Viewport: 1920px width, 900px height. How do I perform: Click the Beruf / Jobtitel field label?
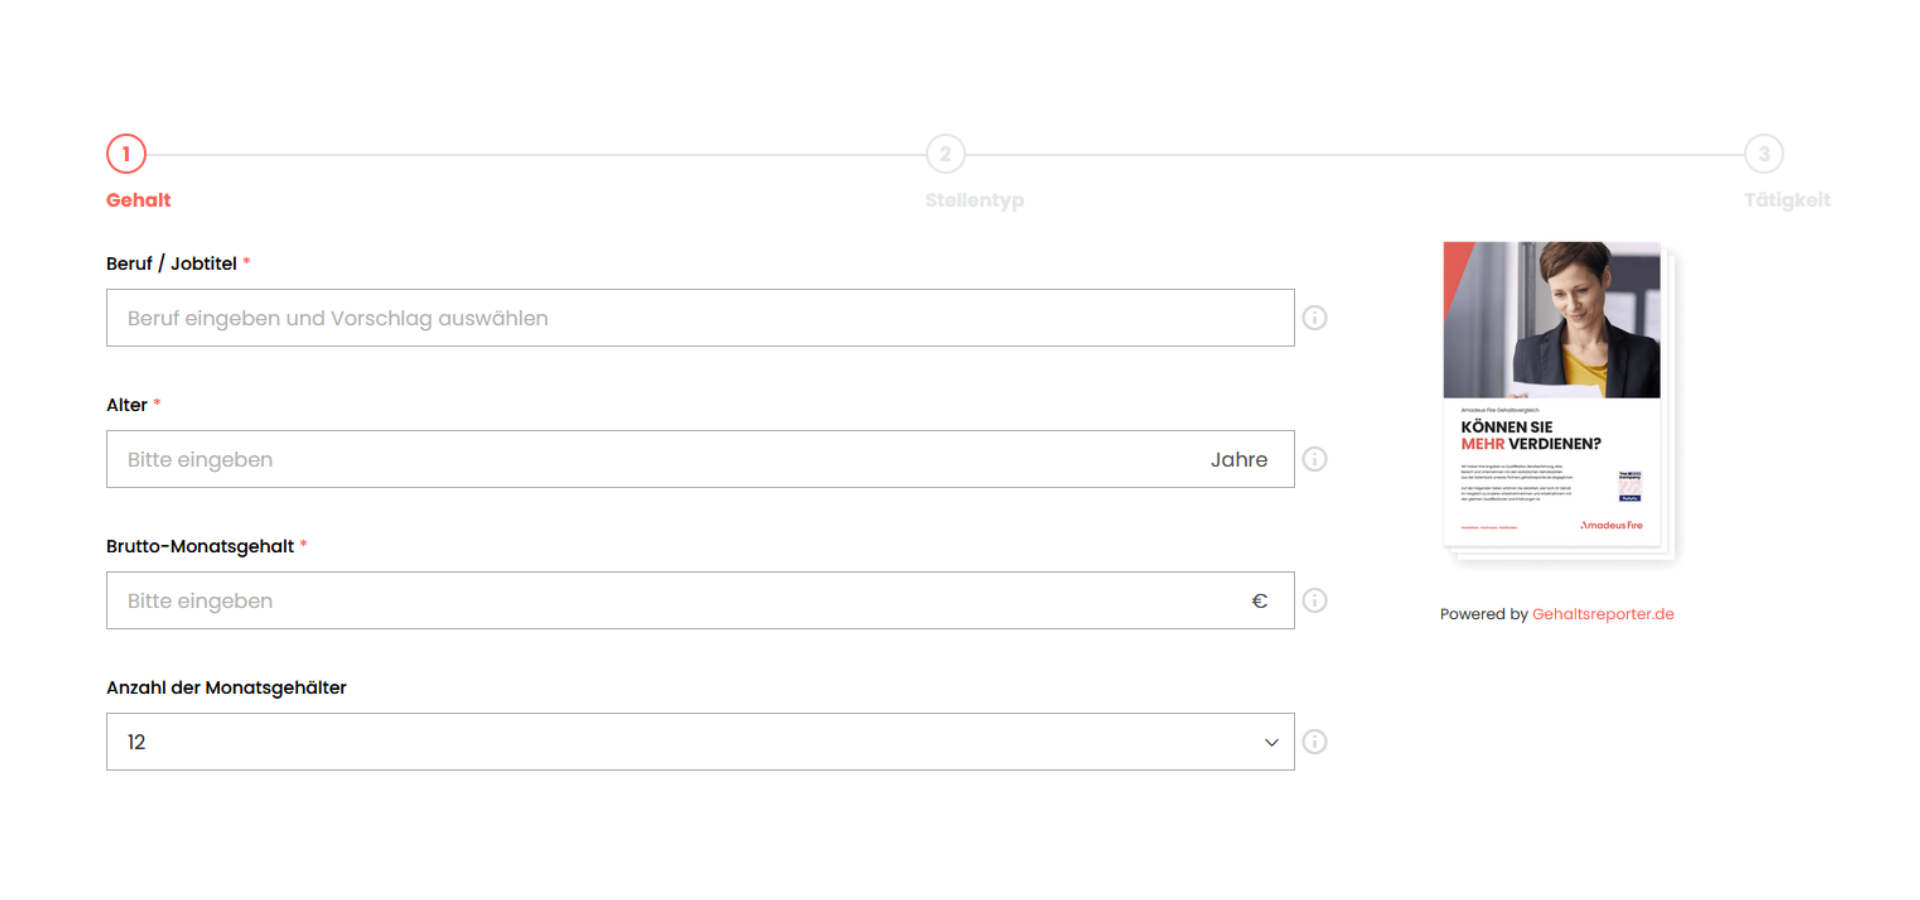click(171, 263)
